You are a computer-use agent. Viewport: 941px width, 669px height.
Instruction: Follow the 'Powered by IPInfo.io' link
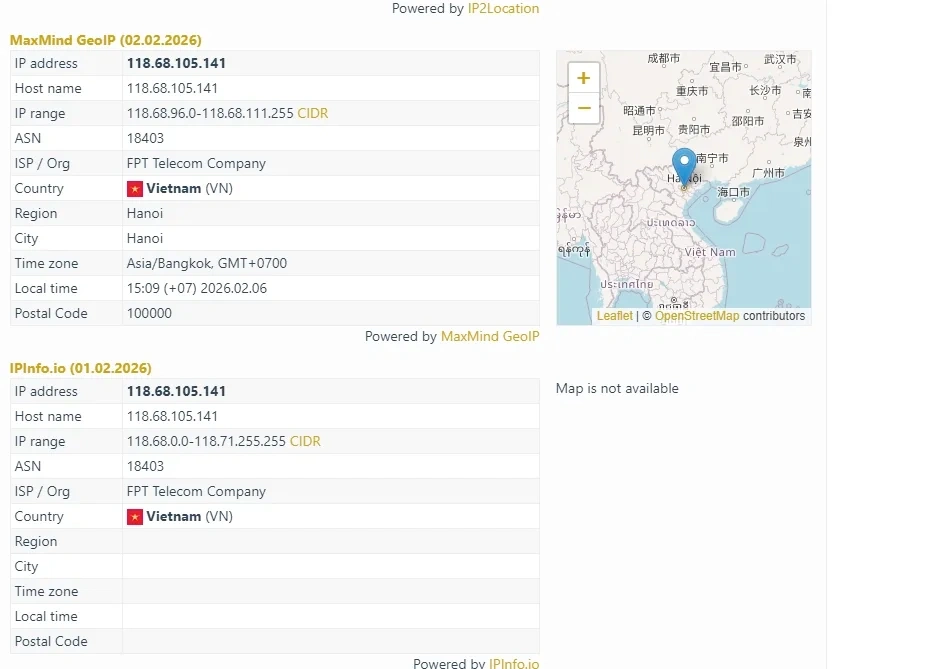pos(513,663)
